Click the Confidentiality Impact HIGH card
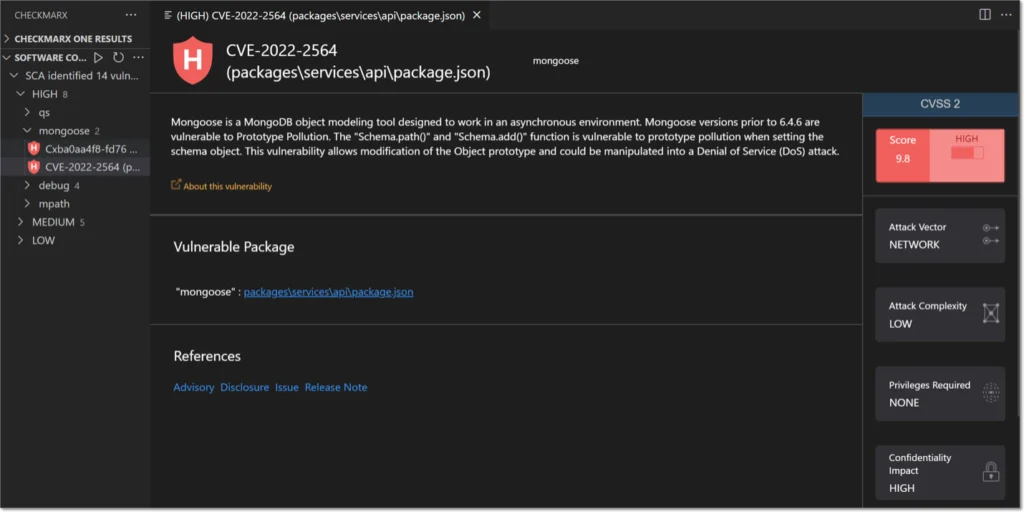 940,473
